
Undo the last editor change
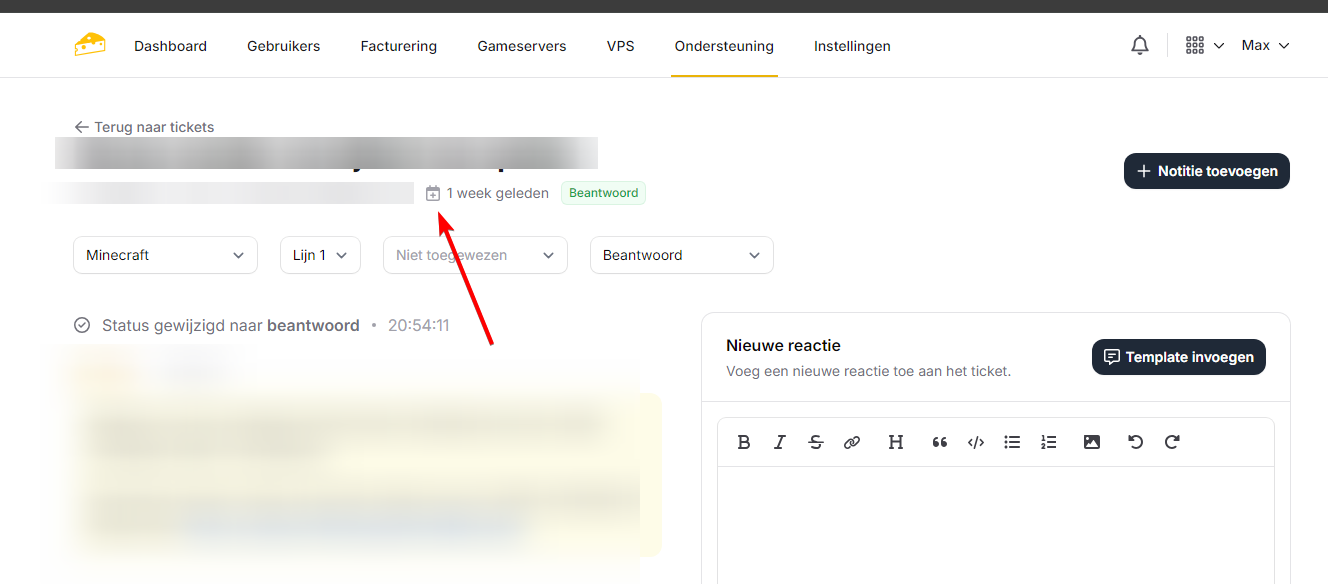[x=1135, y=442]
